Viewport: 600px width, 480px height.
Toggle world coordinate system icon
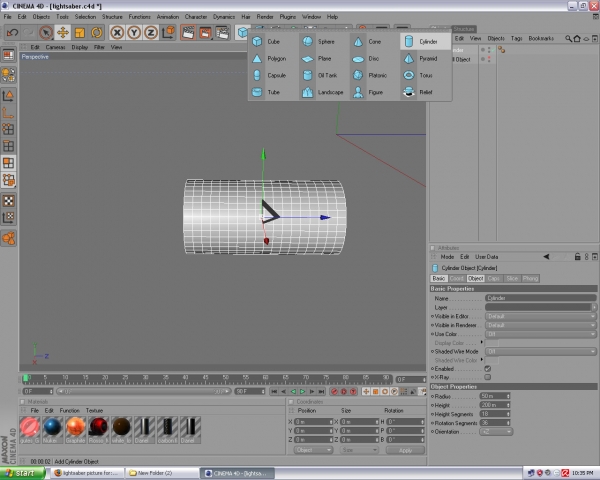(x=168, y=33)
